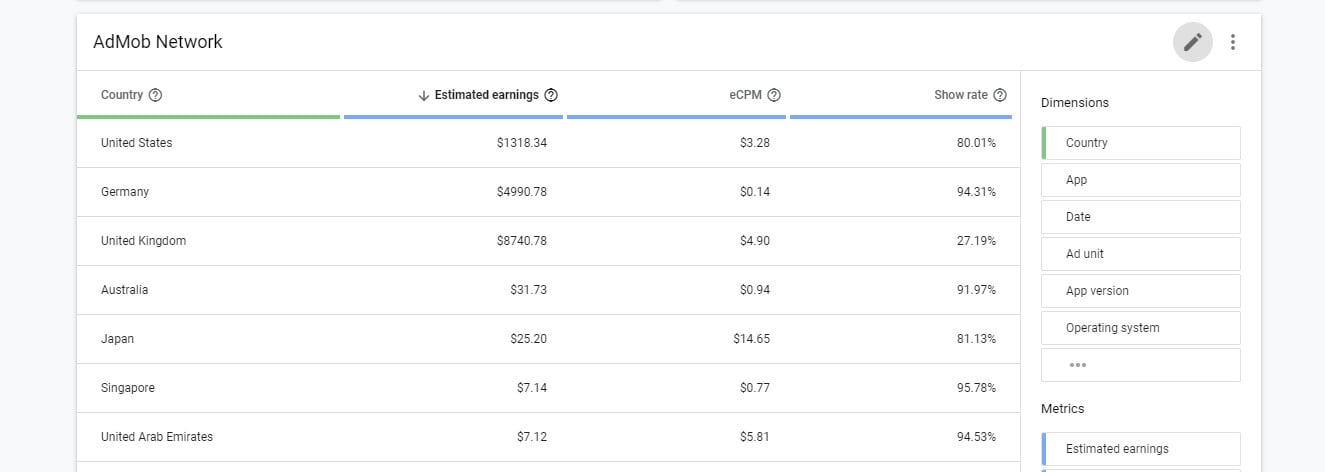Sort table by Country column header
1325x472 pixels.
coord(122,95)
